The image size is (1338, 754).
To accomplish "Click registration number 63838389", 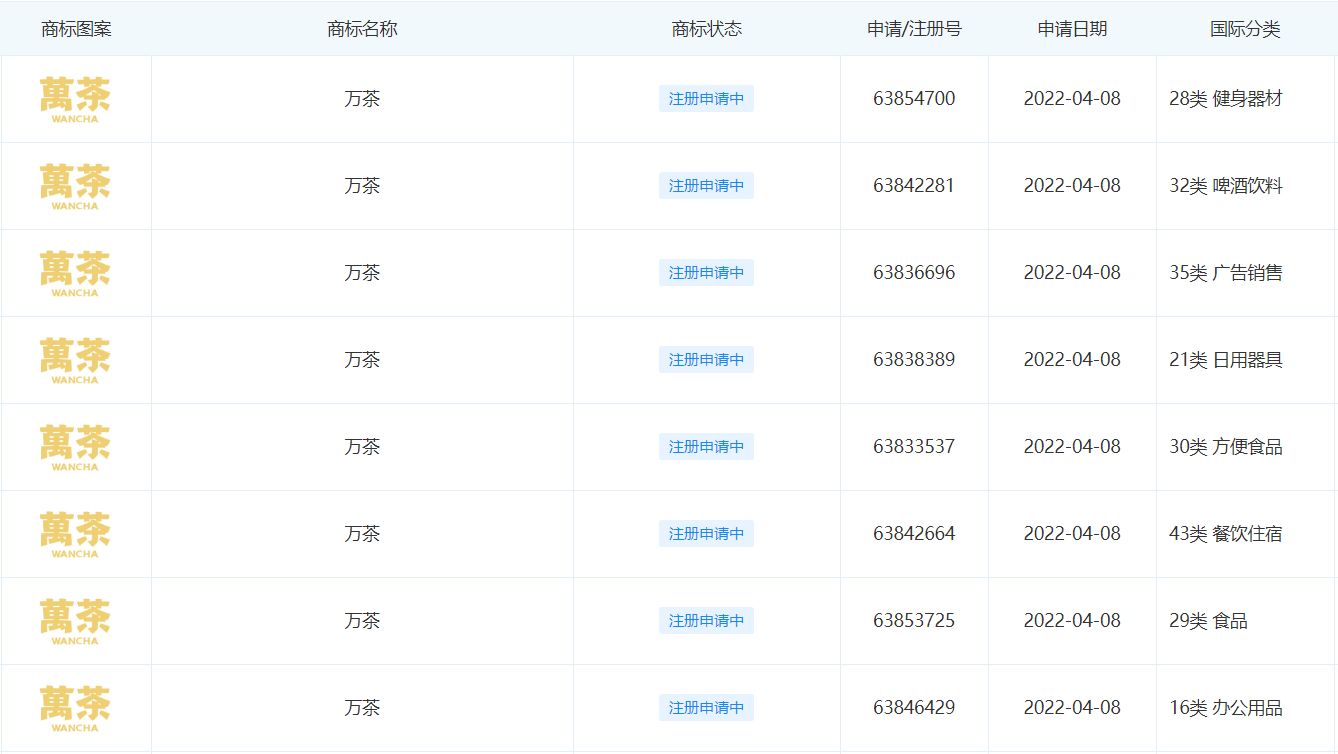I will pyautogui.click(x=914, y=360).
